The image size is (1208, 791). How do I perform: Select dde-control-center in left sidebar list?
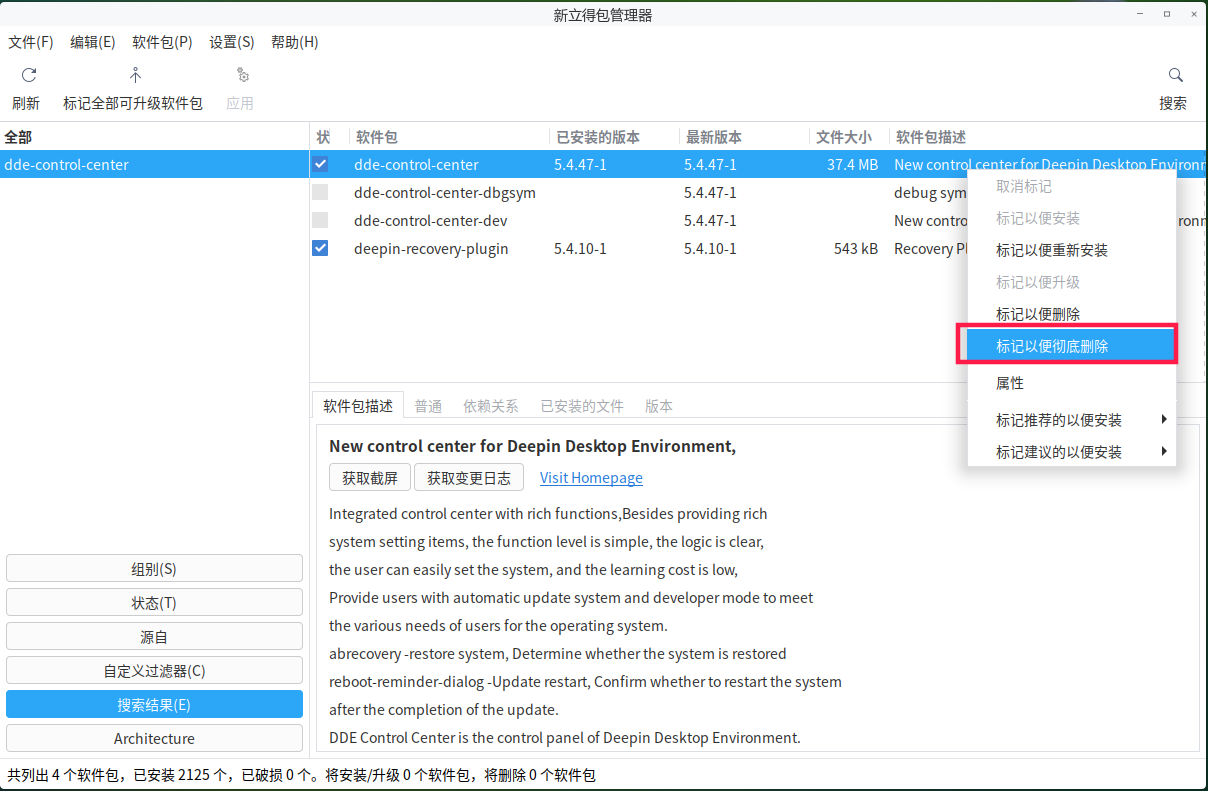tap(154, 164)
